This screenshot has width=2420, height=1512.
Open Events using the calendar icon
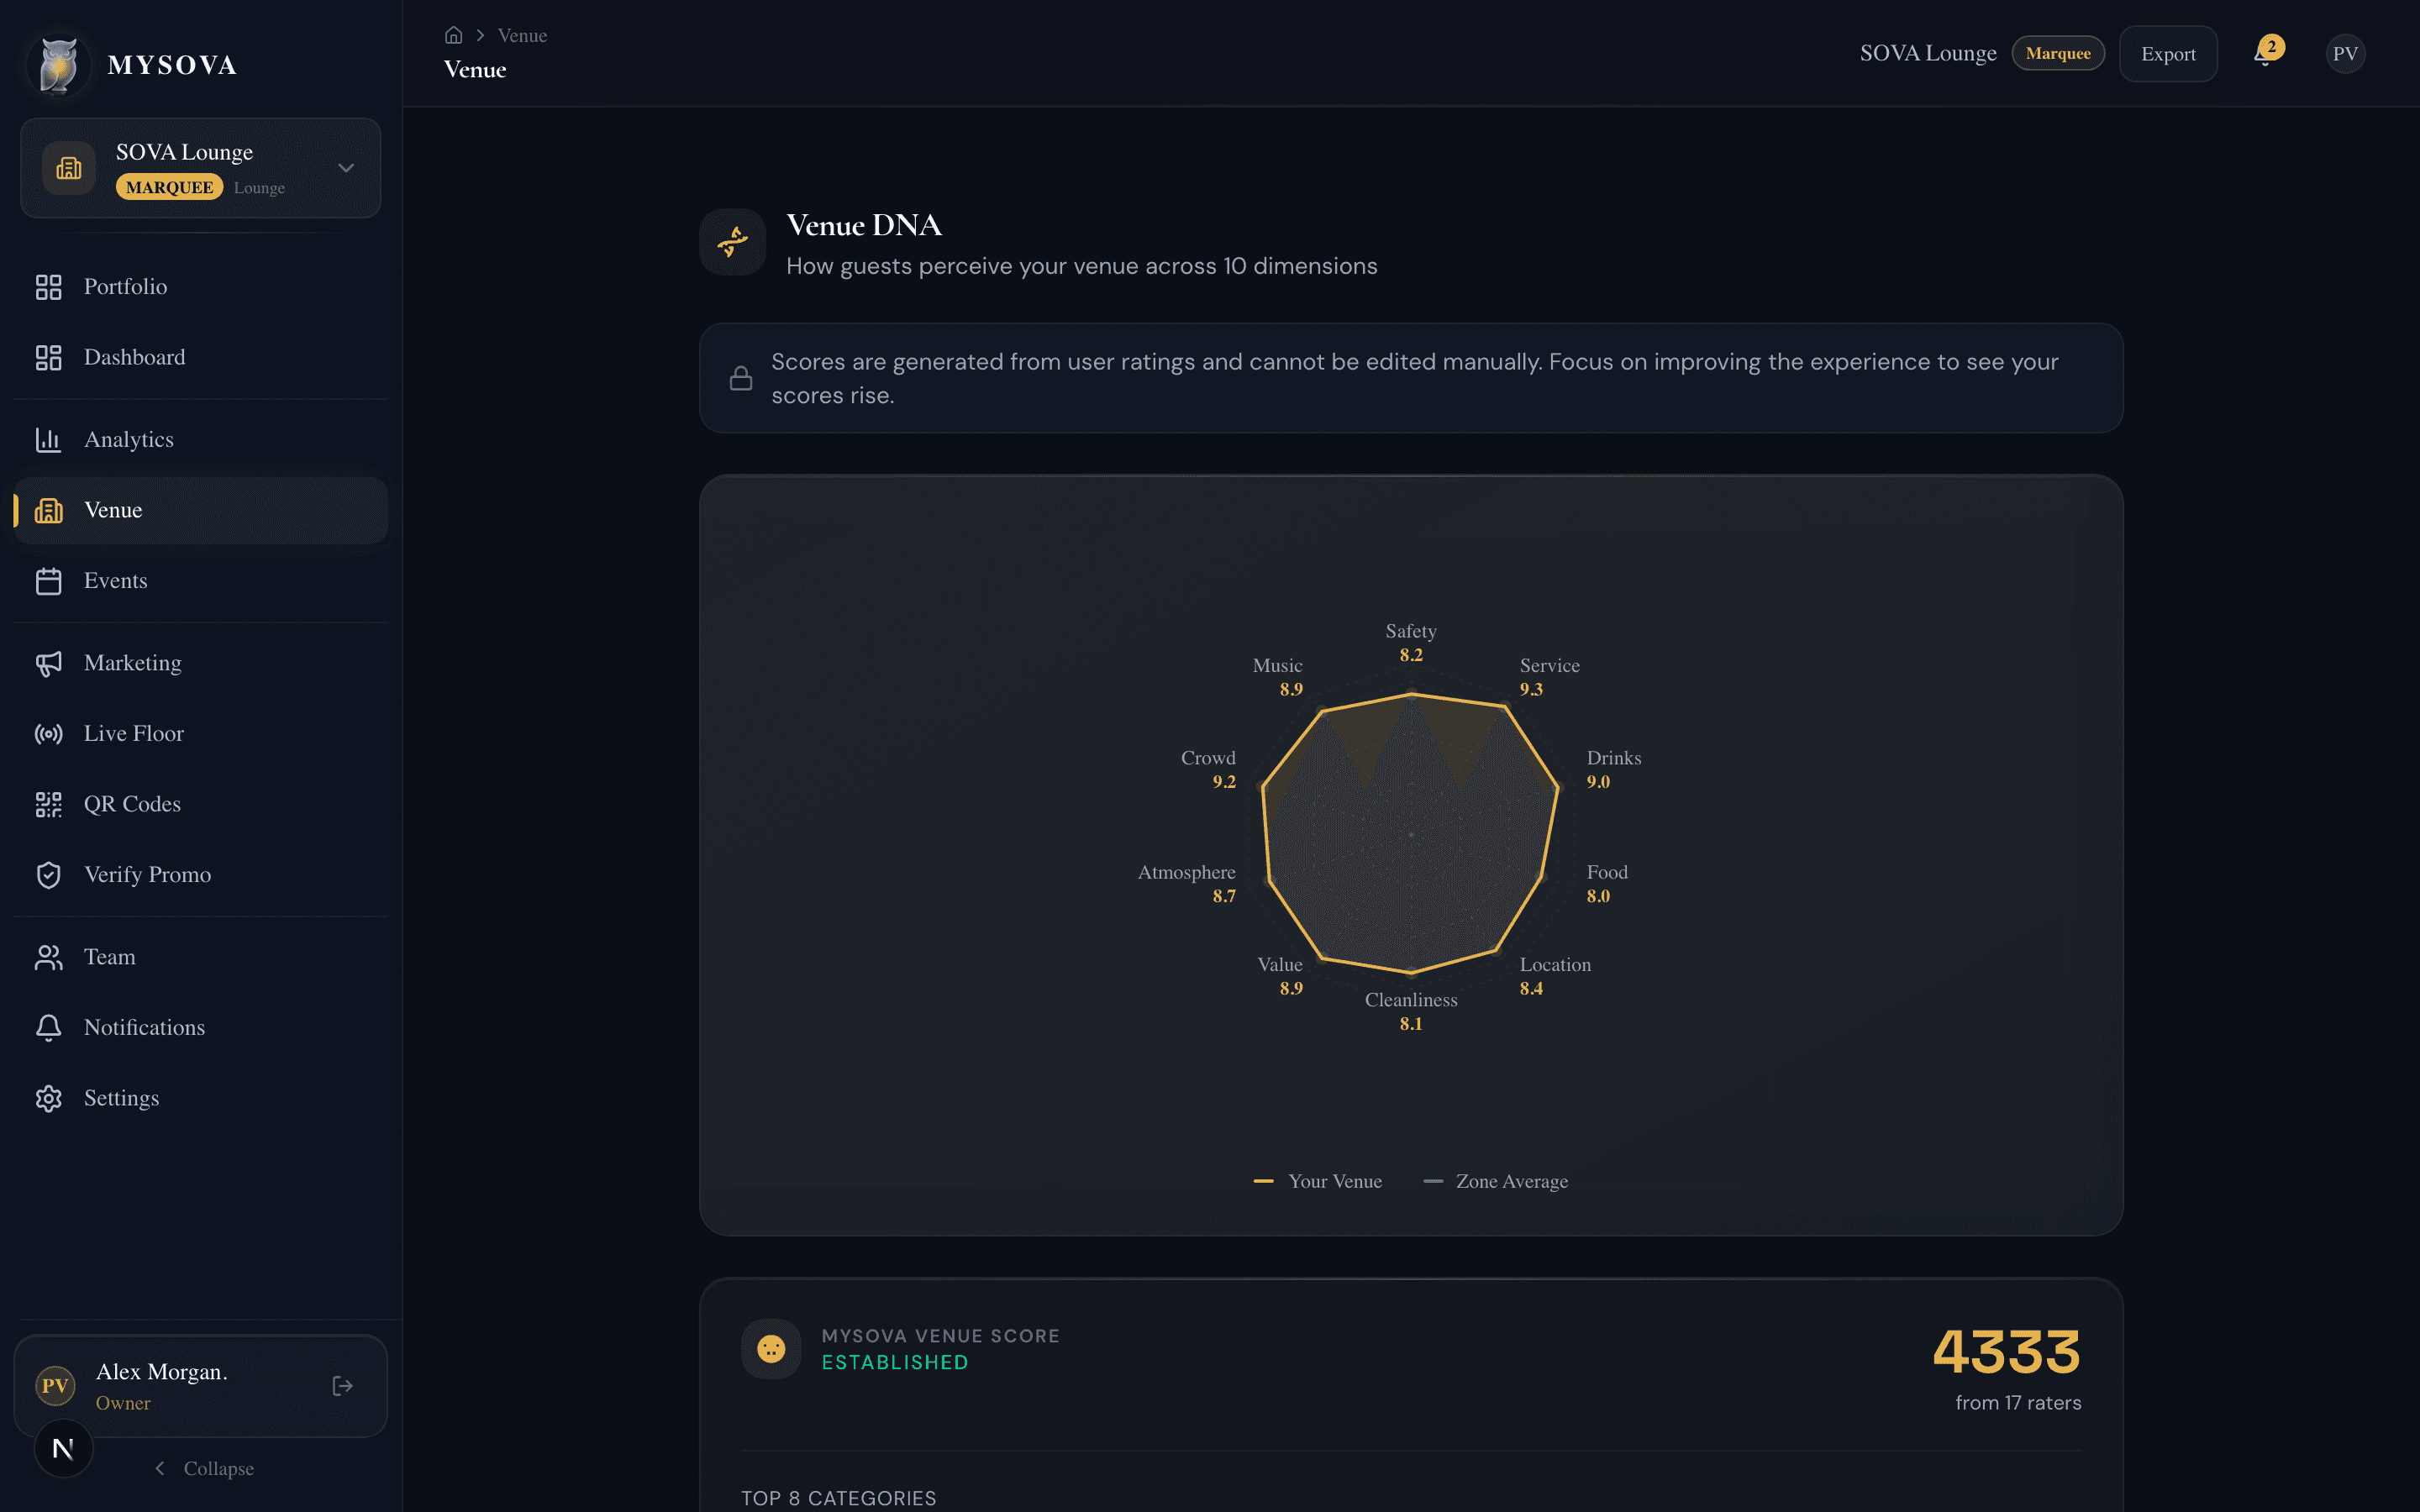tap(49, 580)
